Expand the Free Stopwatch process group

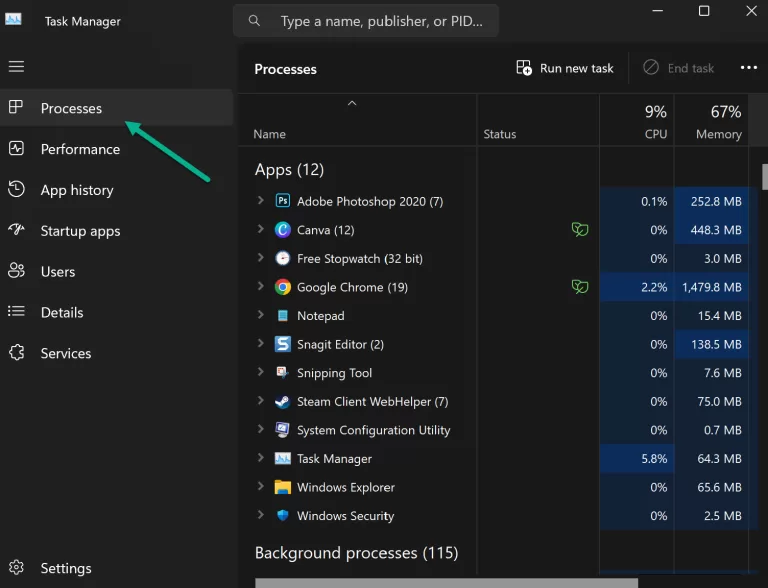[x=261, y=257]
